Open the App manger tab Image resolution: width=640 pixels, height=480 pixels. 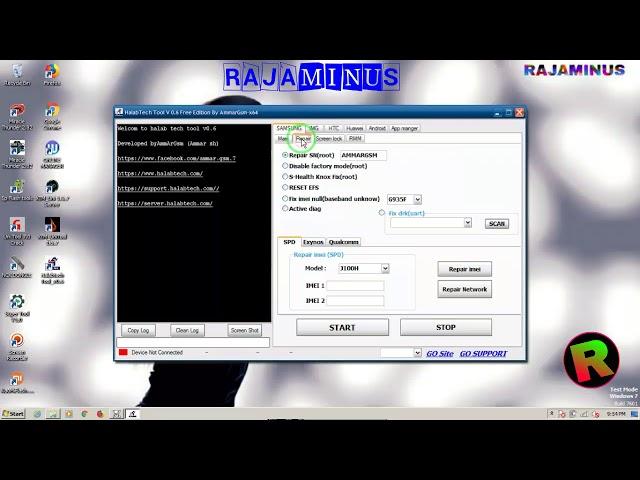click(404, 128)
